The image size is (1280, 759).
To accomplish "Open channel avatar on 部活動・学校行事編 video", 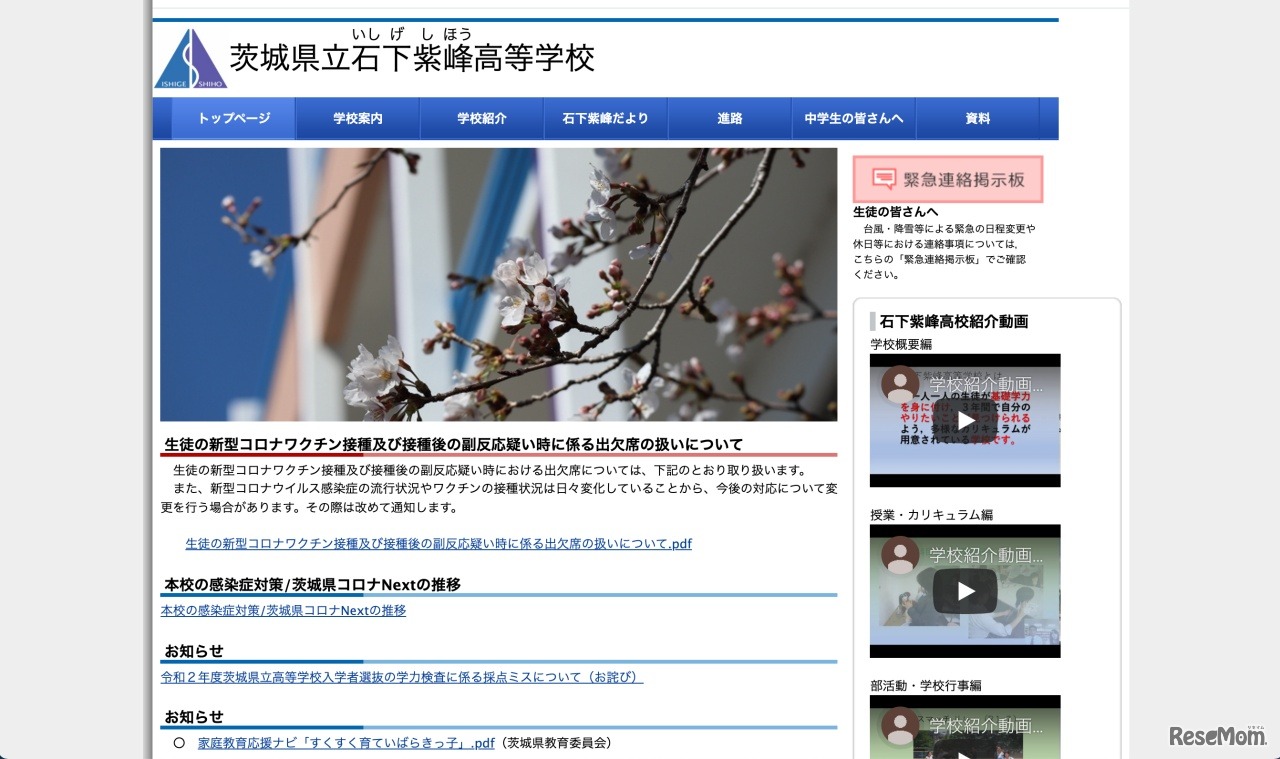I will tap(900, 726).
